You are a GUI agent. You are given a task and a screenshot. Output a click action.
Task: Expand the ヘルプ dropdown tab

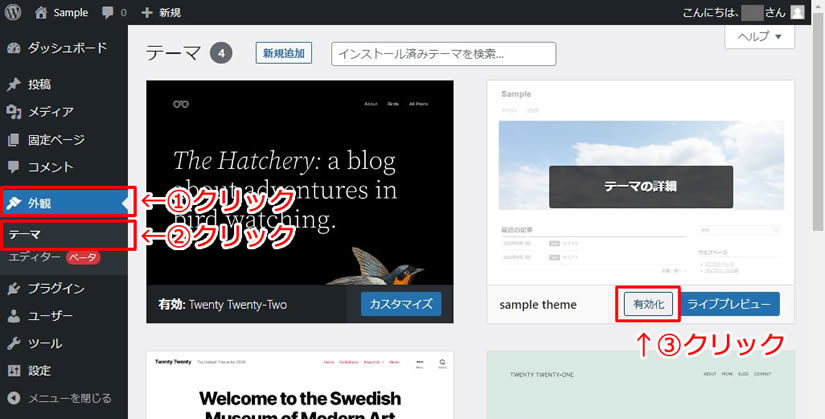[x=759, y=37]
